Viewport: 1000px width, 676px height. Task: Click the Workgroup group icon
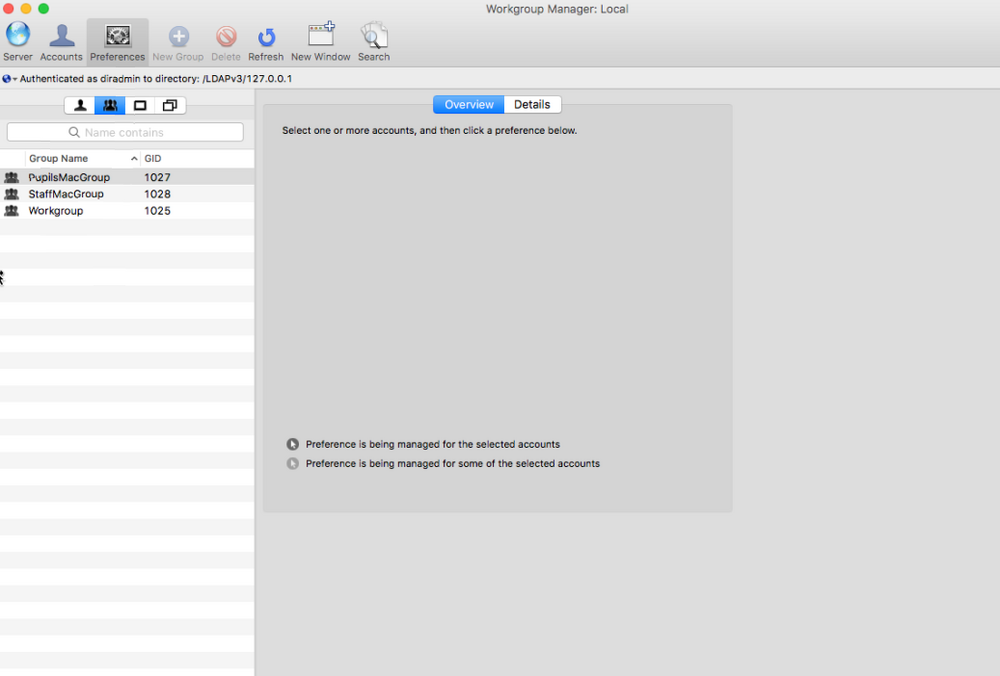(11, 210)
